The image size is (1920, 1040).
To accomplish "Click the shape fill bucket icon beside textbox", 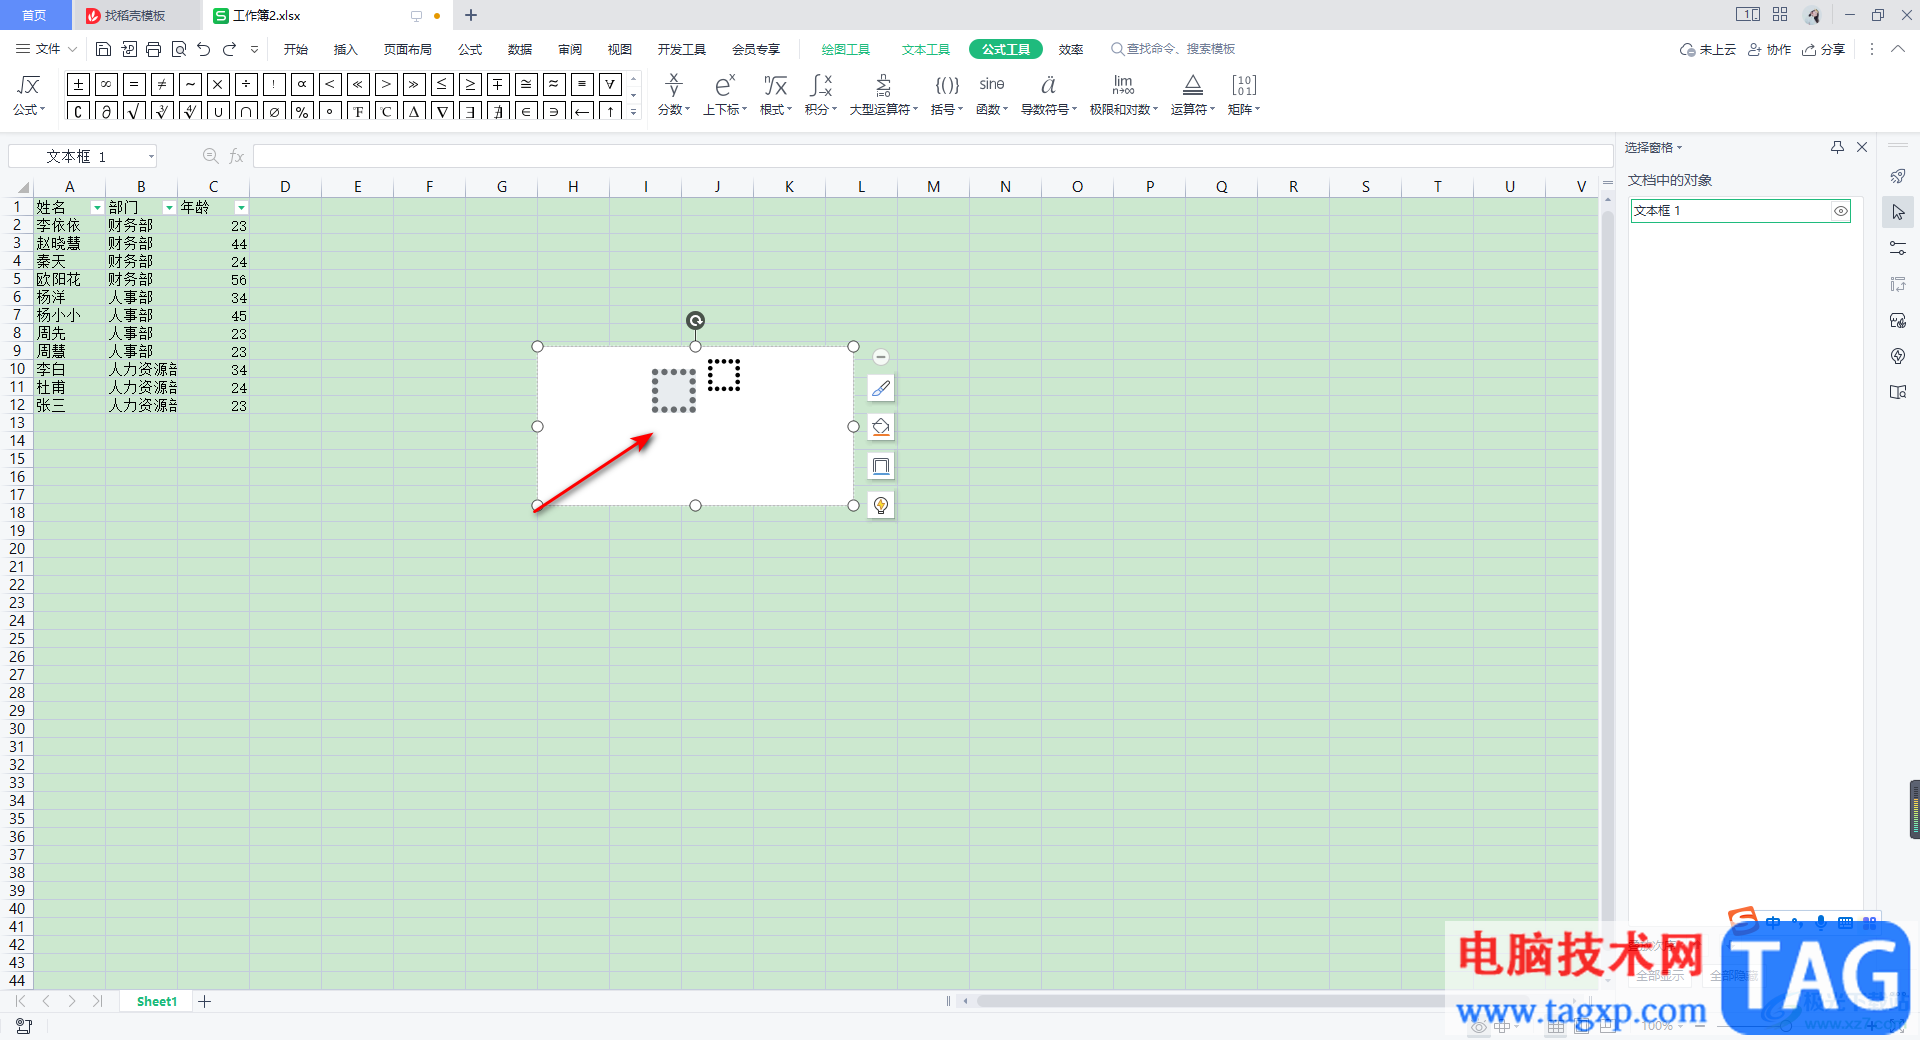I will (x=881, y=427).
